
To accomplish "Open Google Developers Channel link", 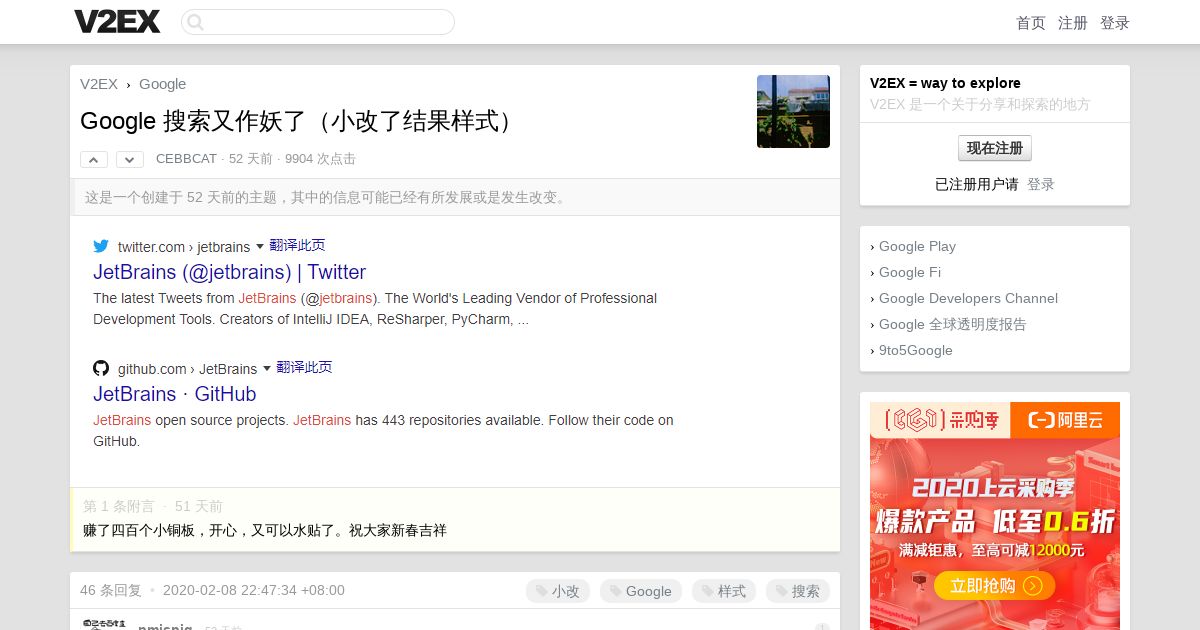I will [968, 298].
